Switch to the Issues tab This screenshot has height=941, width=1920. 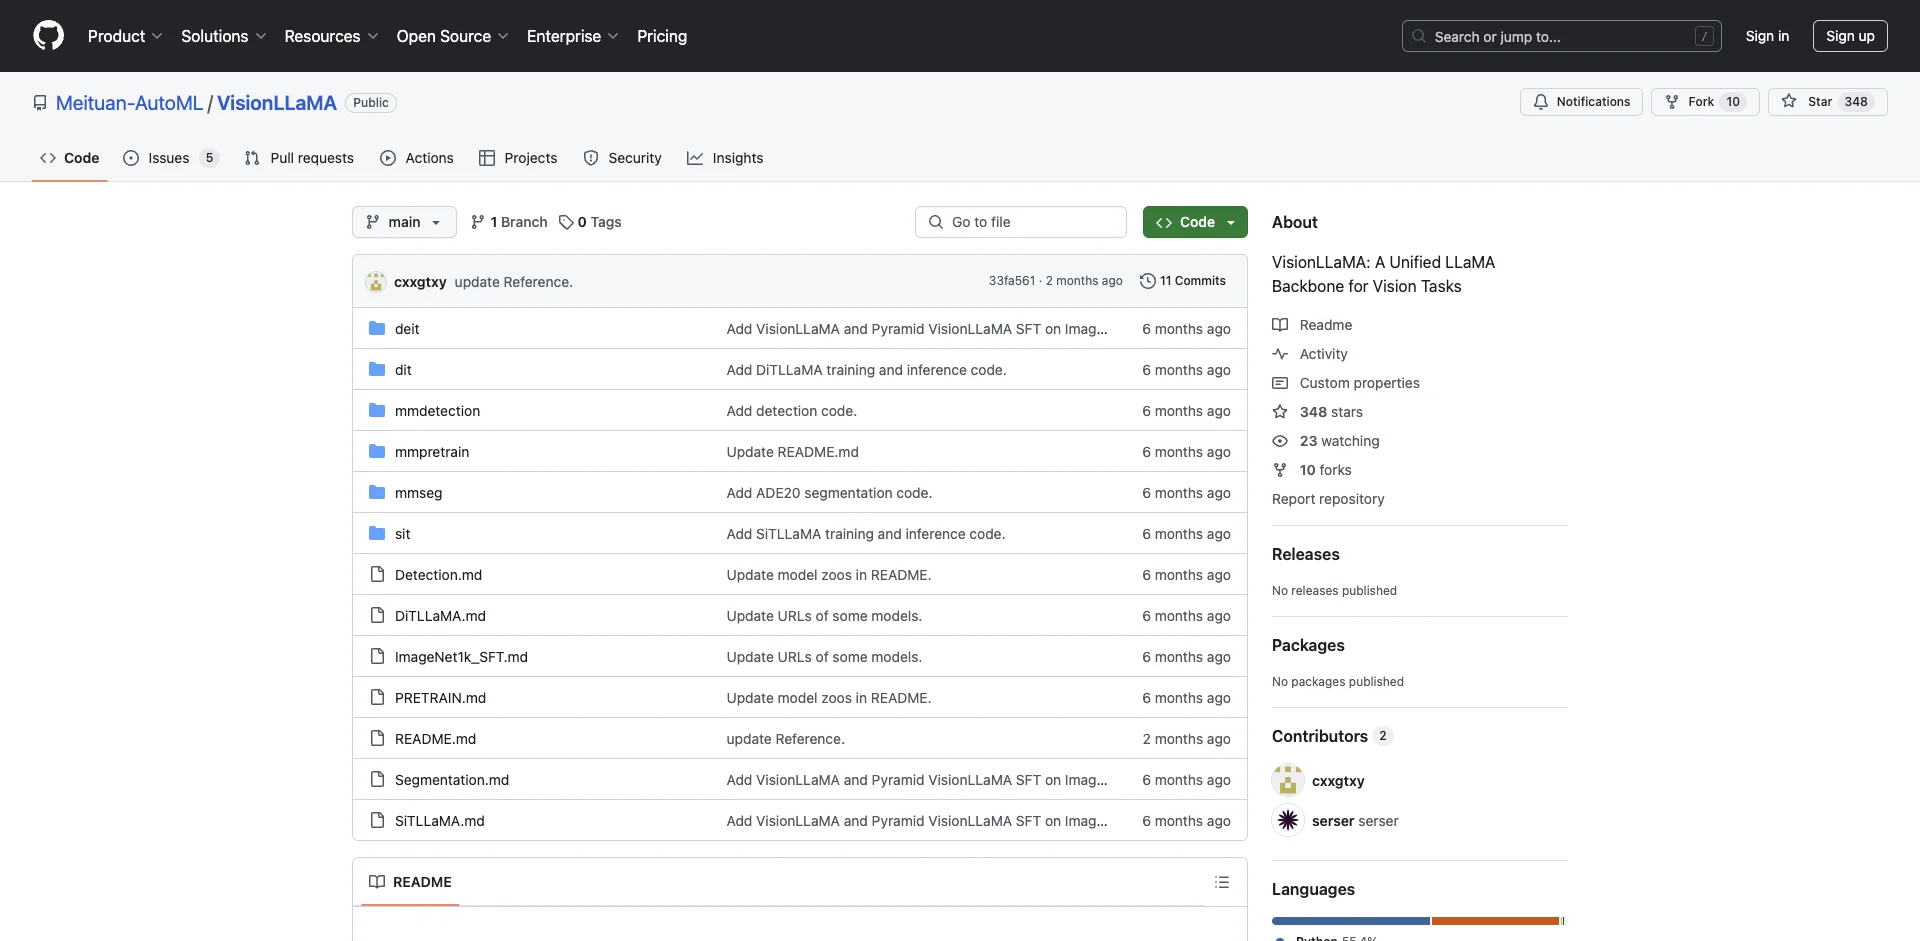[x=170, y=158]
